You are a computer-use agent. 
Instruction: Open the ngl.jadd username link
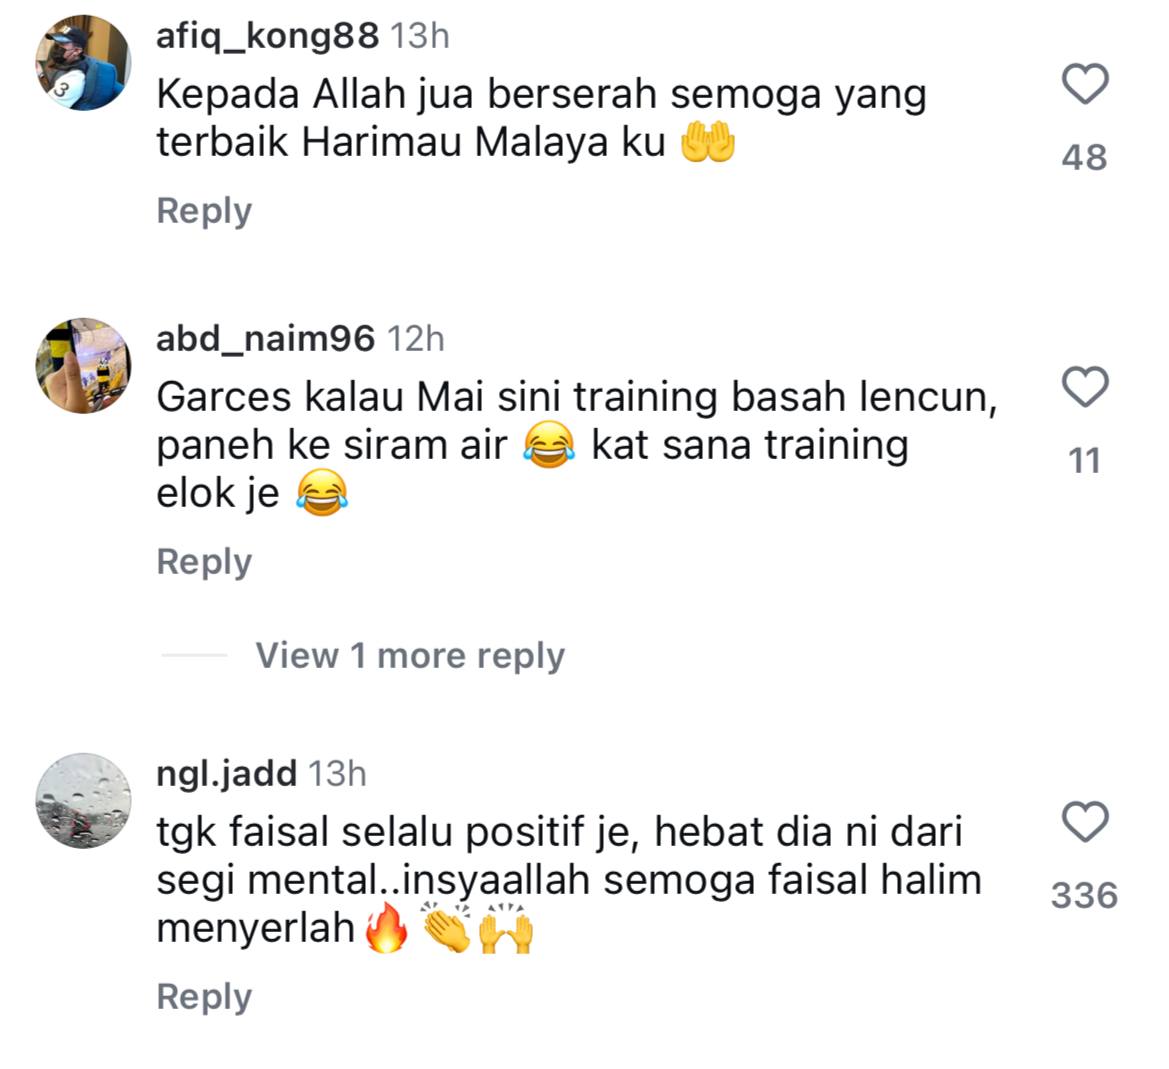(x=227, y=775)
